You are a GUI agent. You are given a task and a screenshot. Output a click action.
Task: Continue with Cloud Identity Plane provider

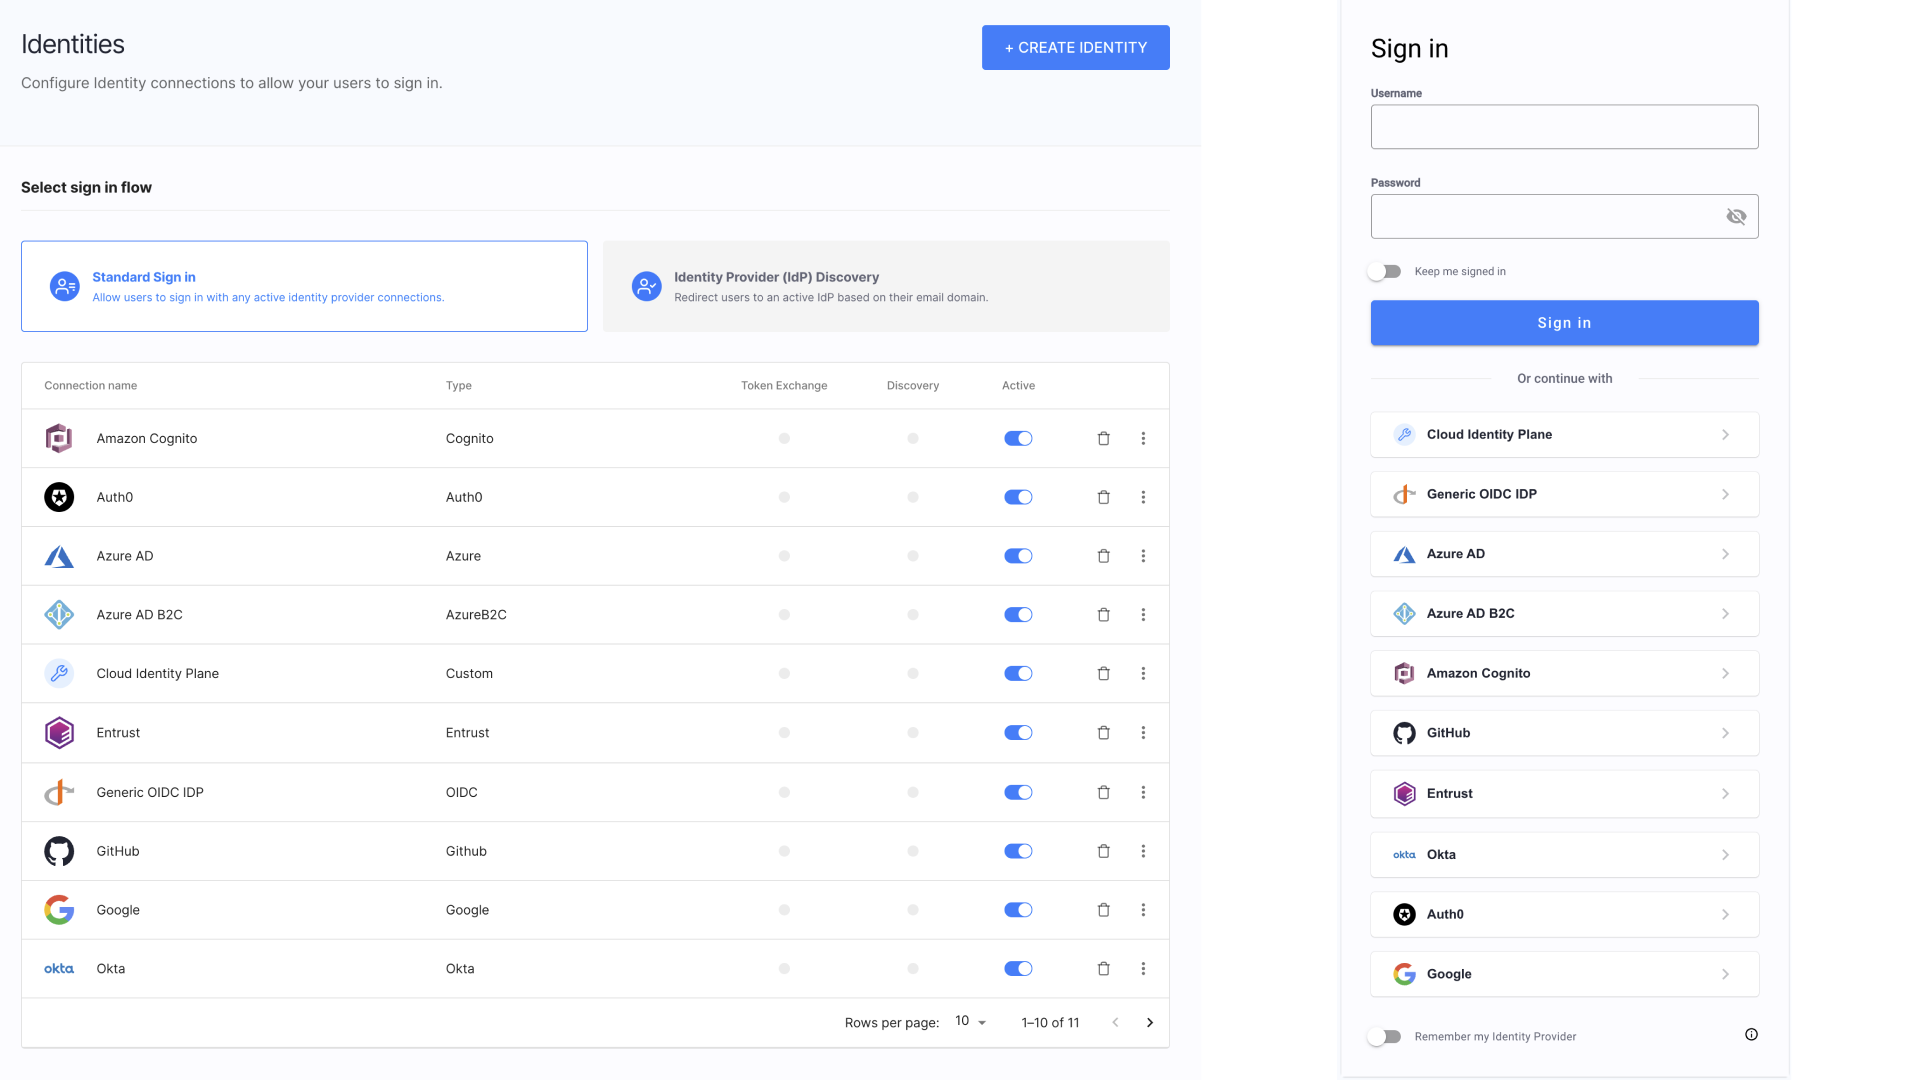click(1564, 435)
